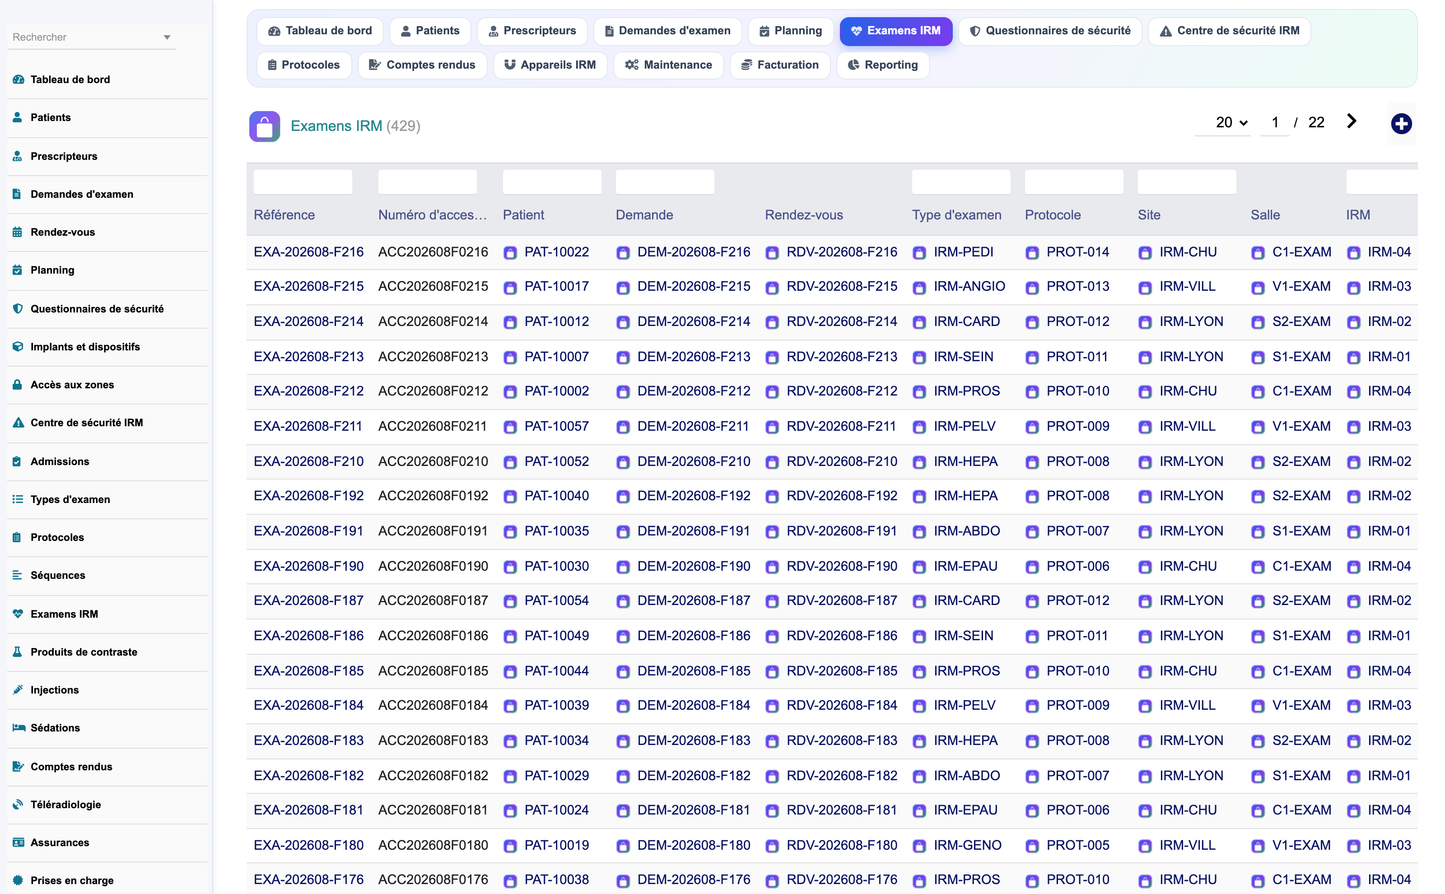Click the Patients sidebar person icon
The width and height of the screenshot is (1445, 894).
tap(18, 118)
